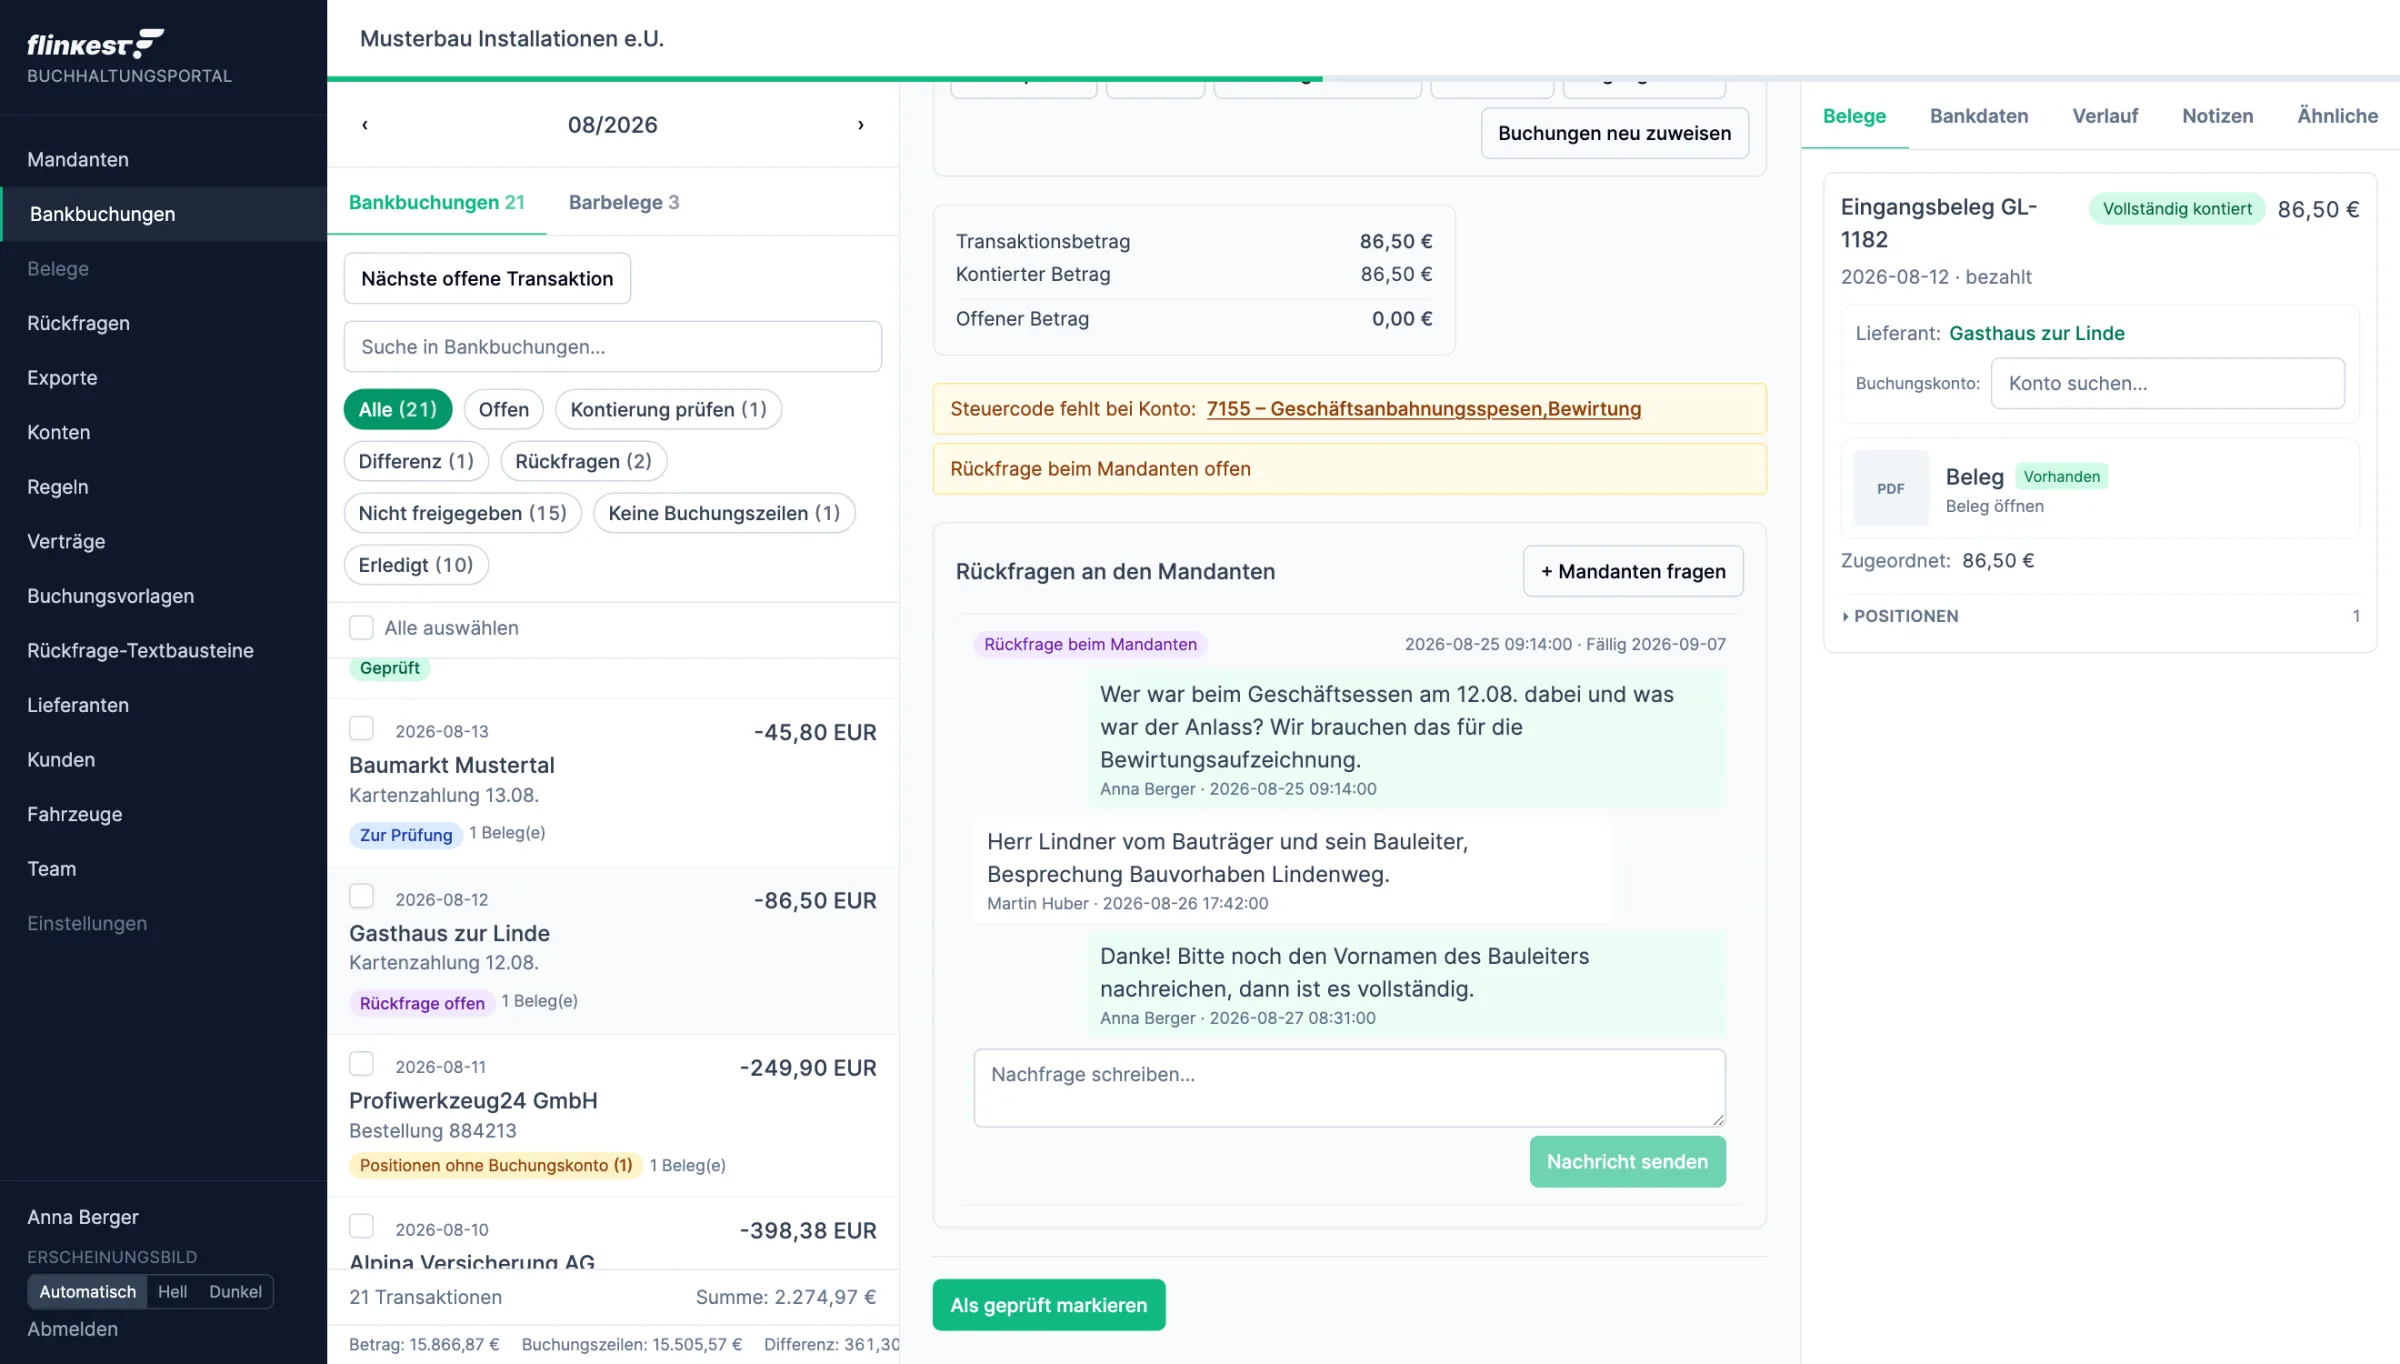2400x1364 pixels.
Task: Open Exporte in sidebar
Action: [164, 378]
